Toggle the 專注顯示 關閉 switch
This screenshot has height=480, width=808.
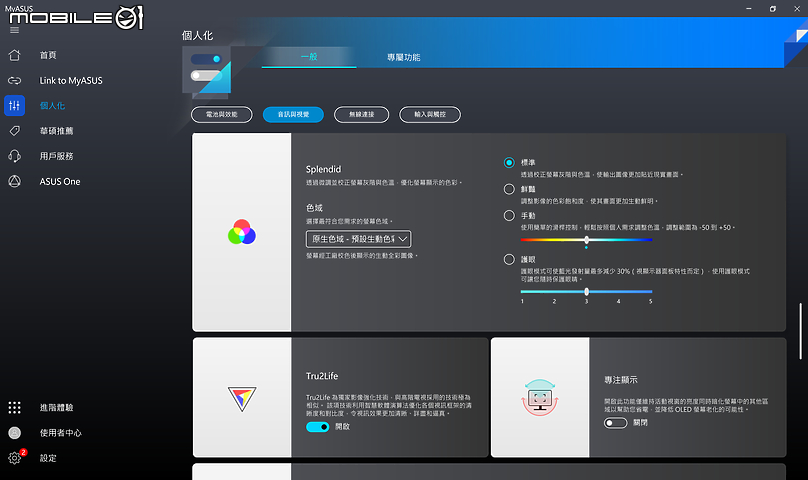[615, 423]
